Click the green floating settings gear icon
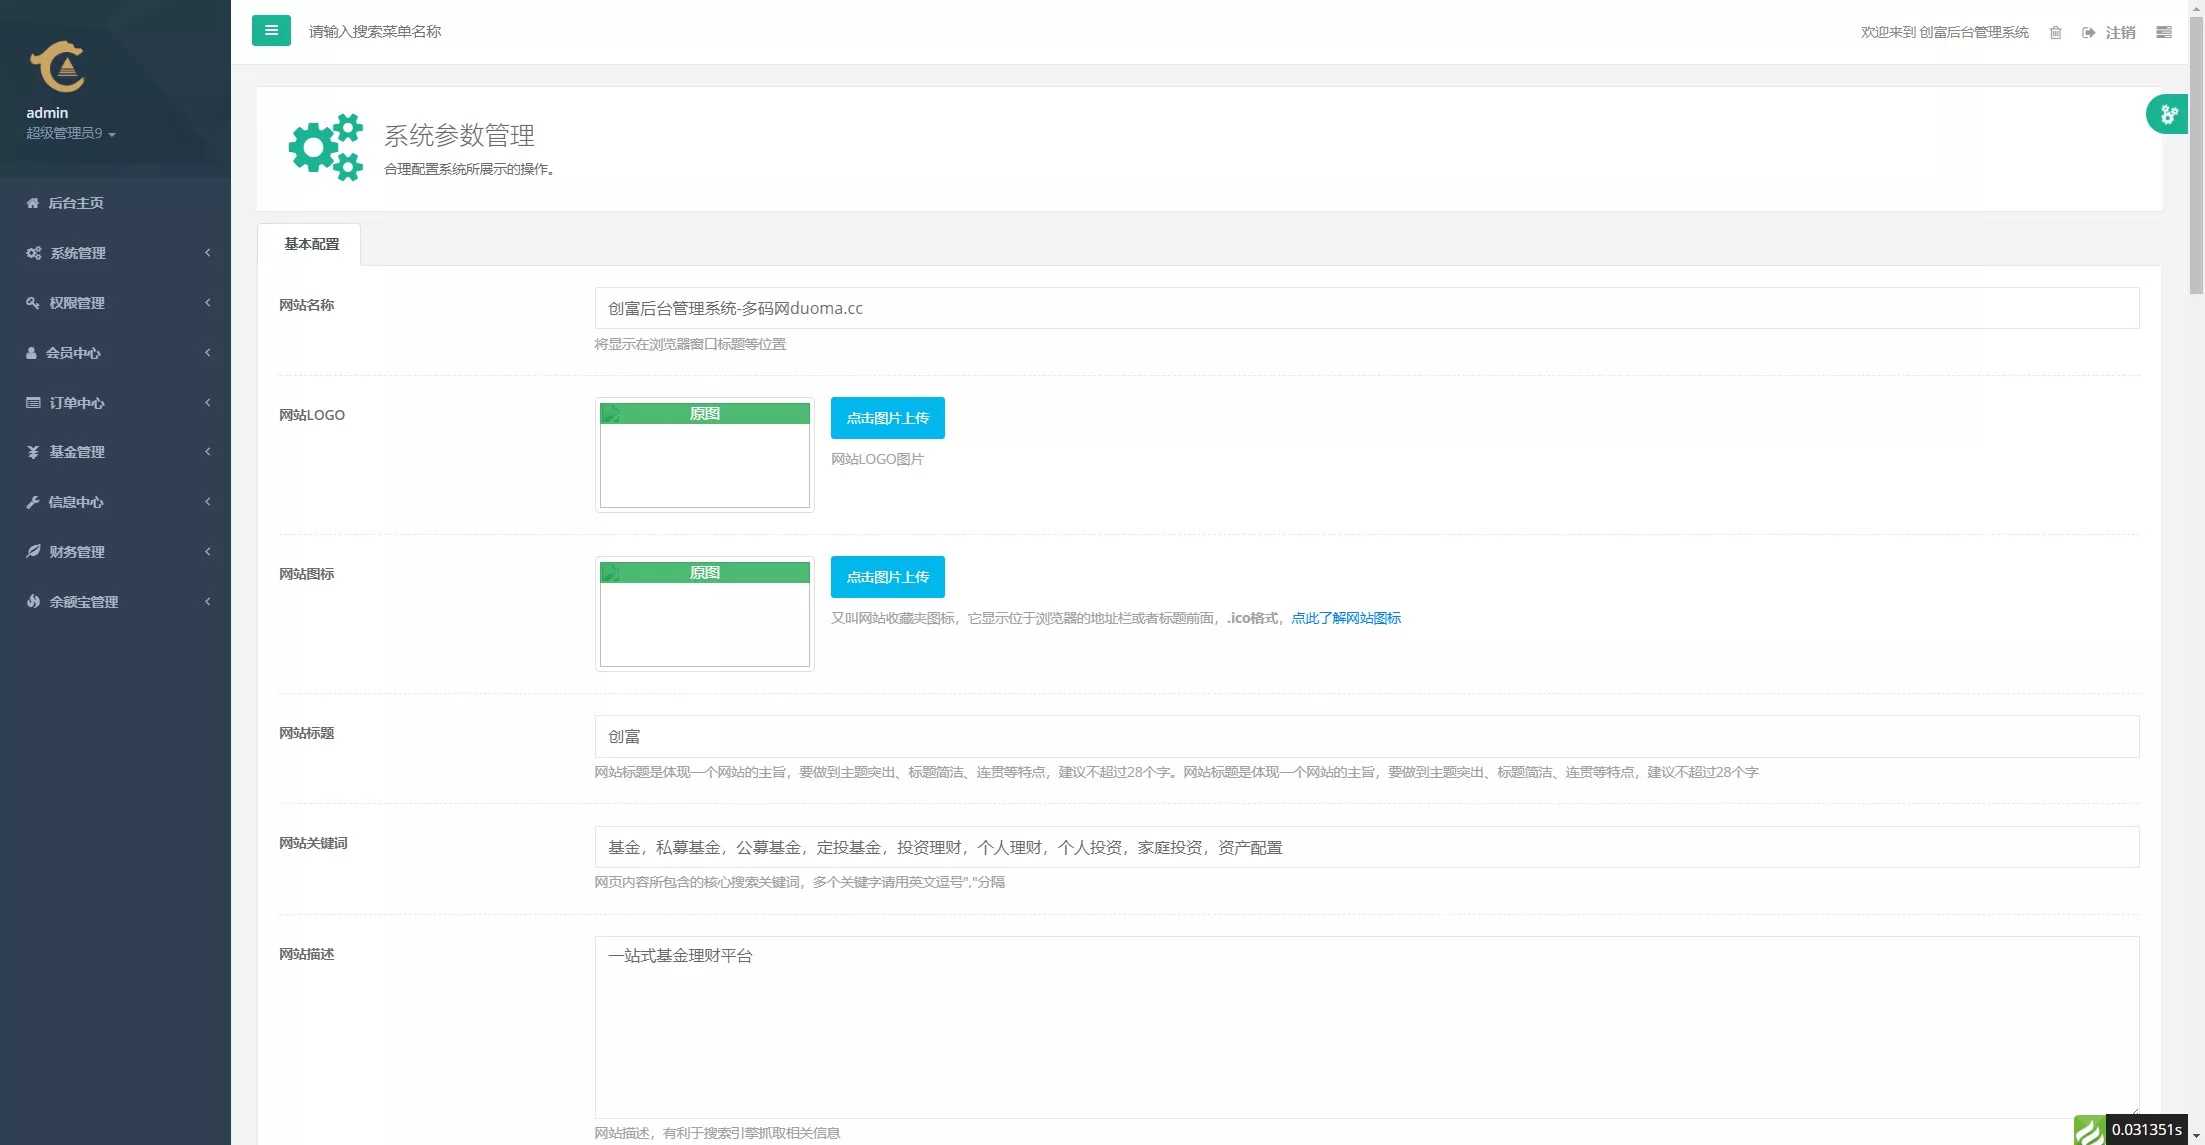Image resolution: width=2205 pixels, height=1145 pixels. (2168, 114)
